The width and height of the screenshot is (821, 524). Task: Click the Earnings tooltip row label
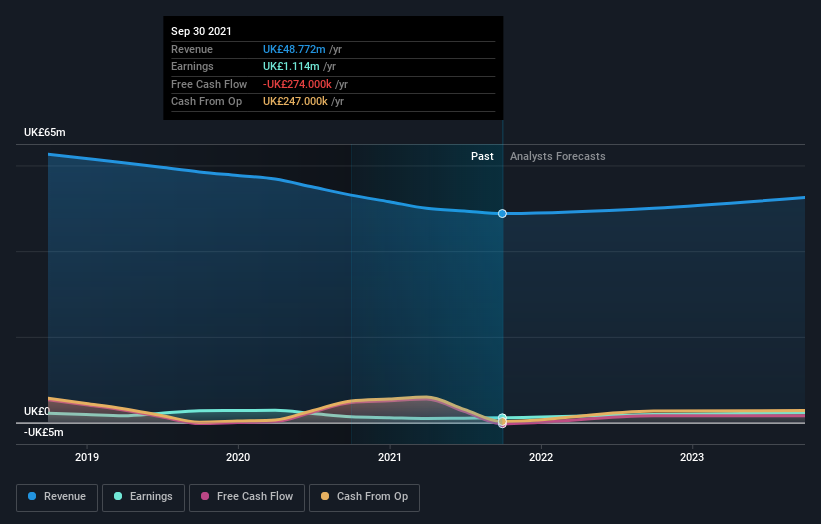(x=192, y=66)
